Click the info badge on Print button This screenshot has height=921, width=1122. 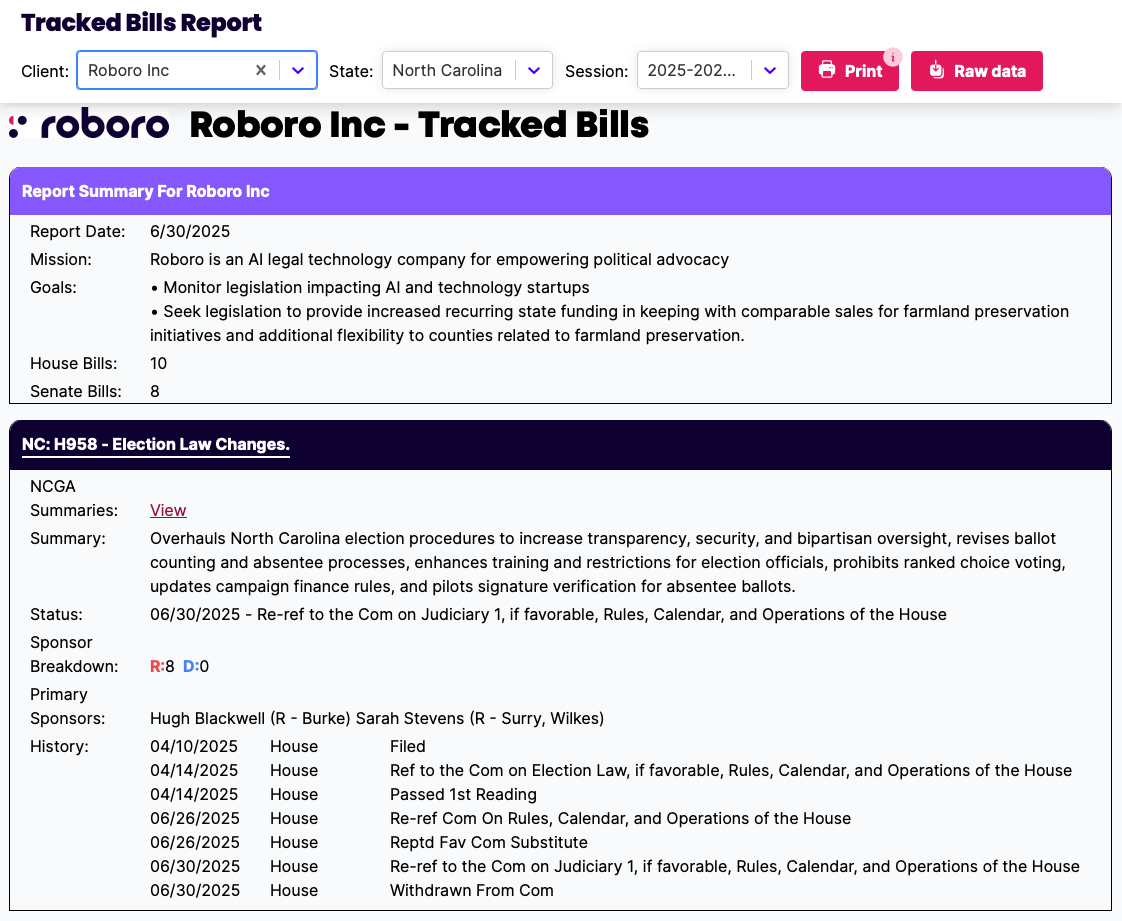pos(892,57)
